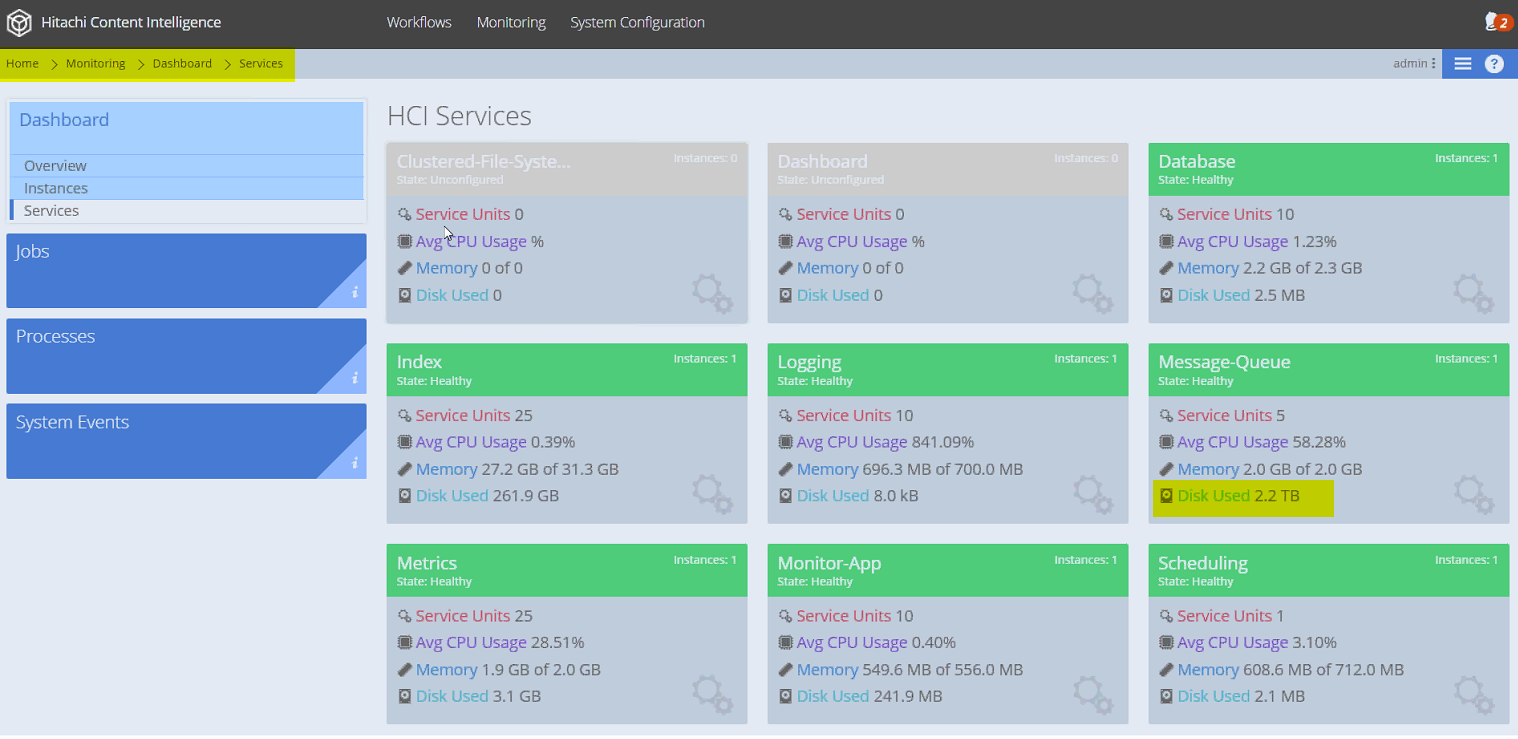Viewport: 1518px width, 739px height.
Task: Click Monitoring in the breadcrumb
Action: (96, 63)
